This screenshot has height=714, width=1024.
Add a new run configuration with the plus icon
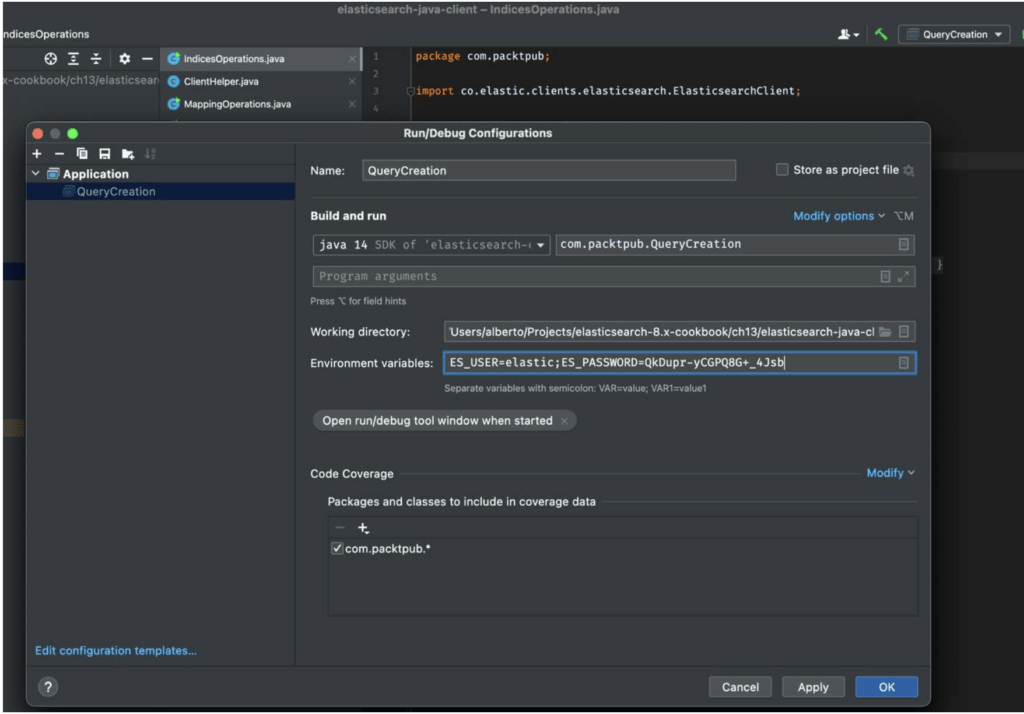[36, 153]
